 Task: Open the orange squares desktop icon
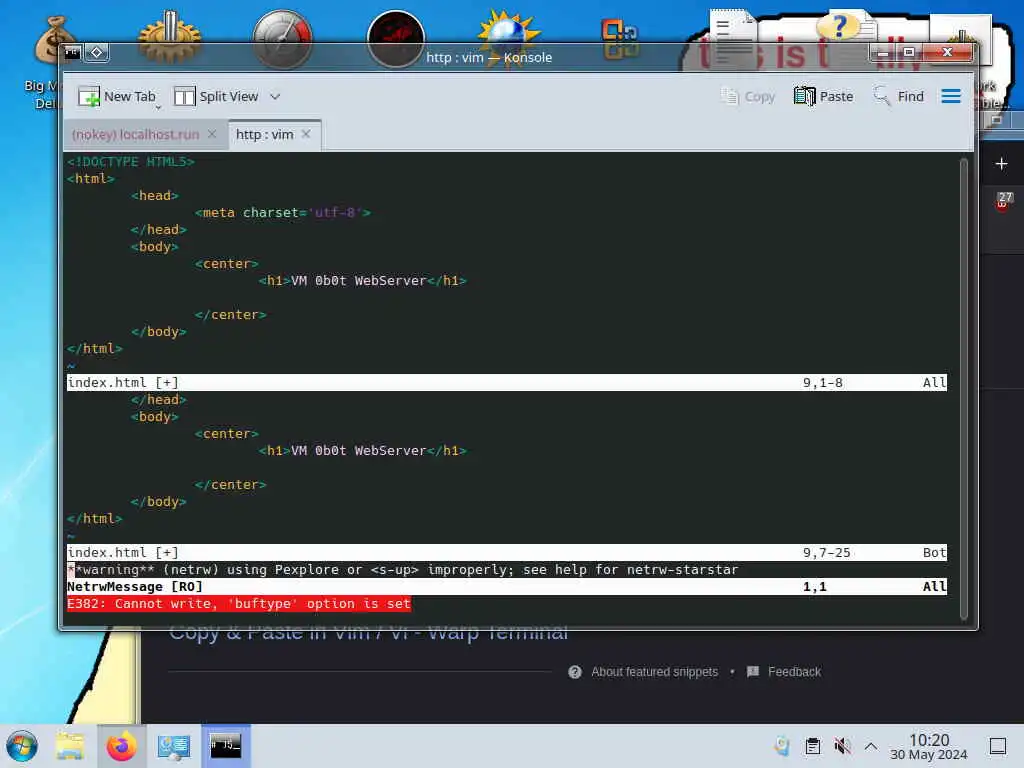[x=620, y=38]
